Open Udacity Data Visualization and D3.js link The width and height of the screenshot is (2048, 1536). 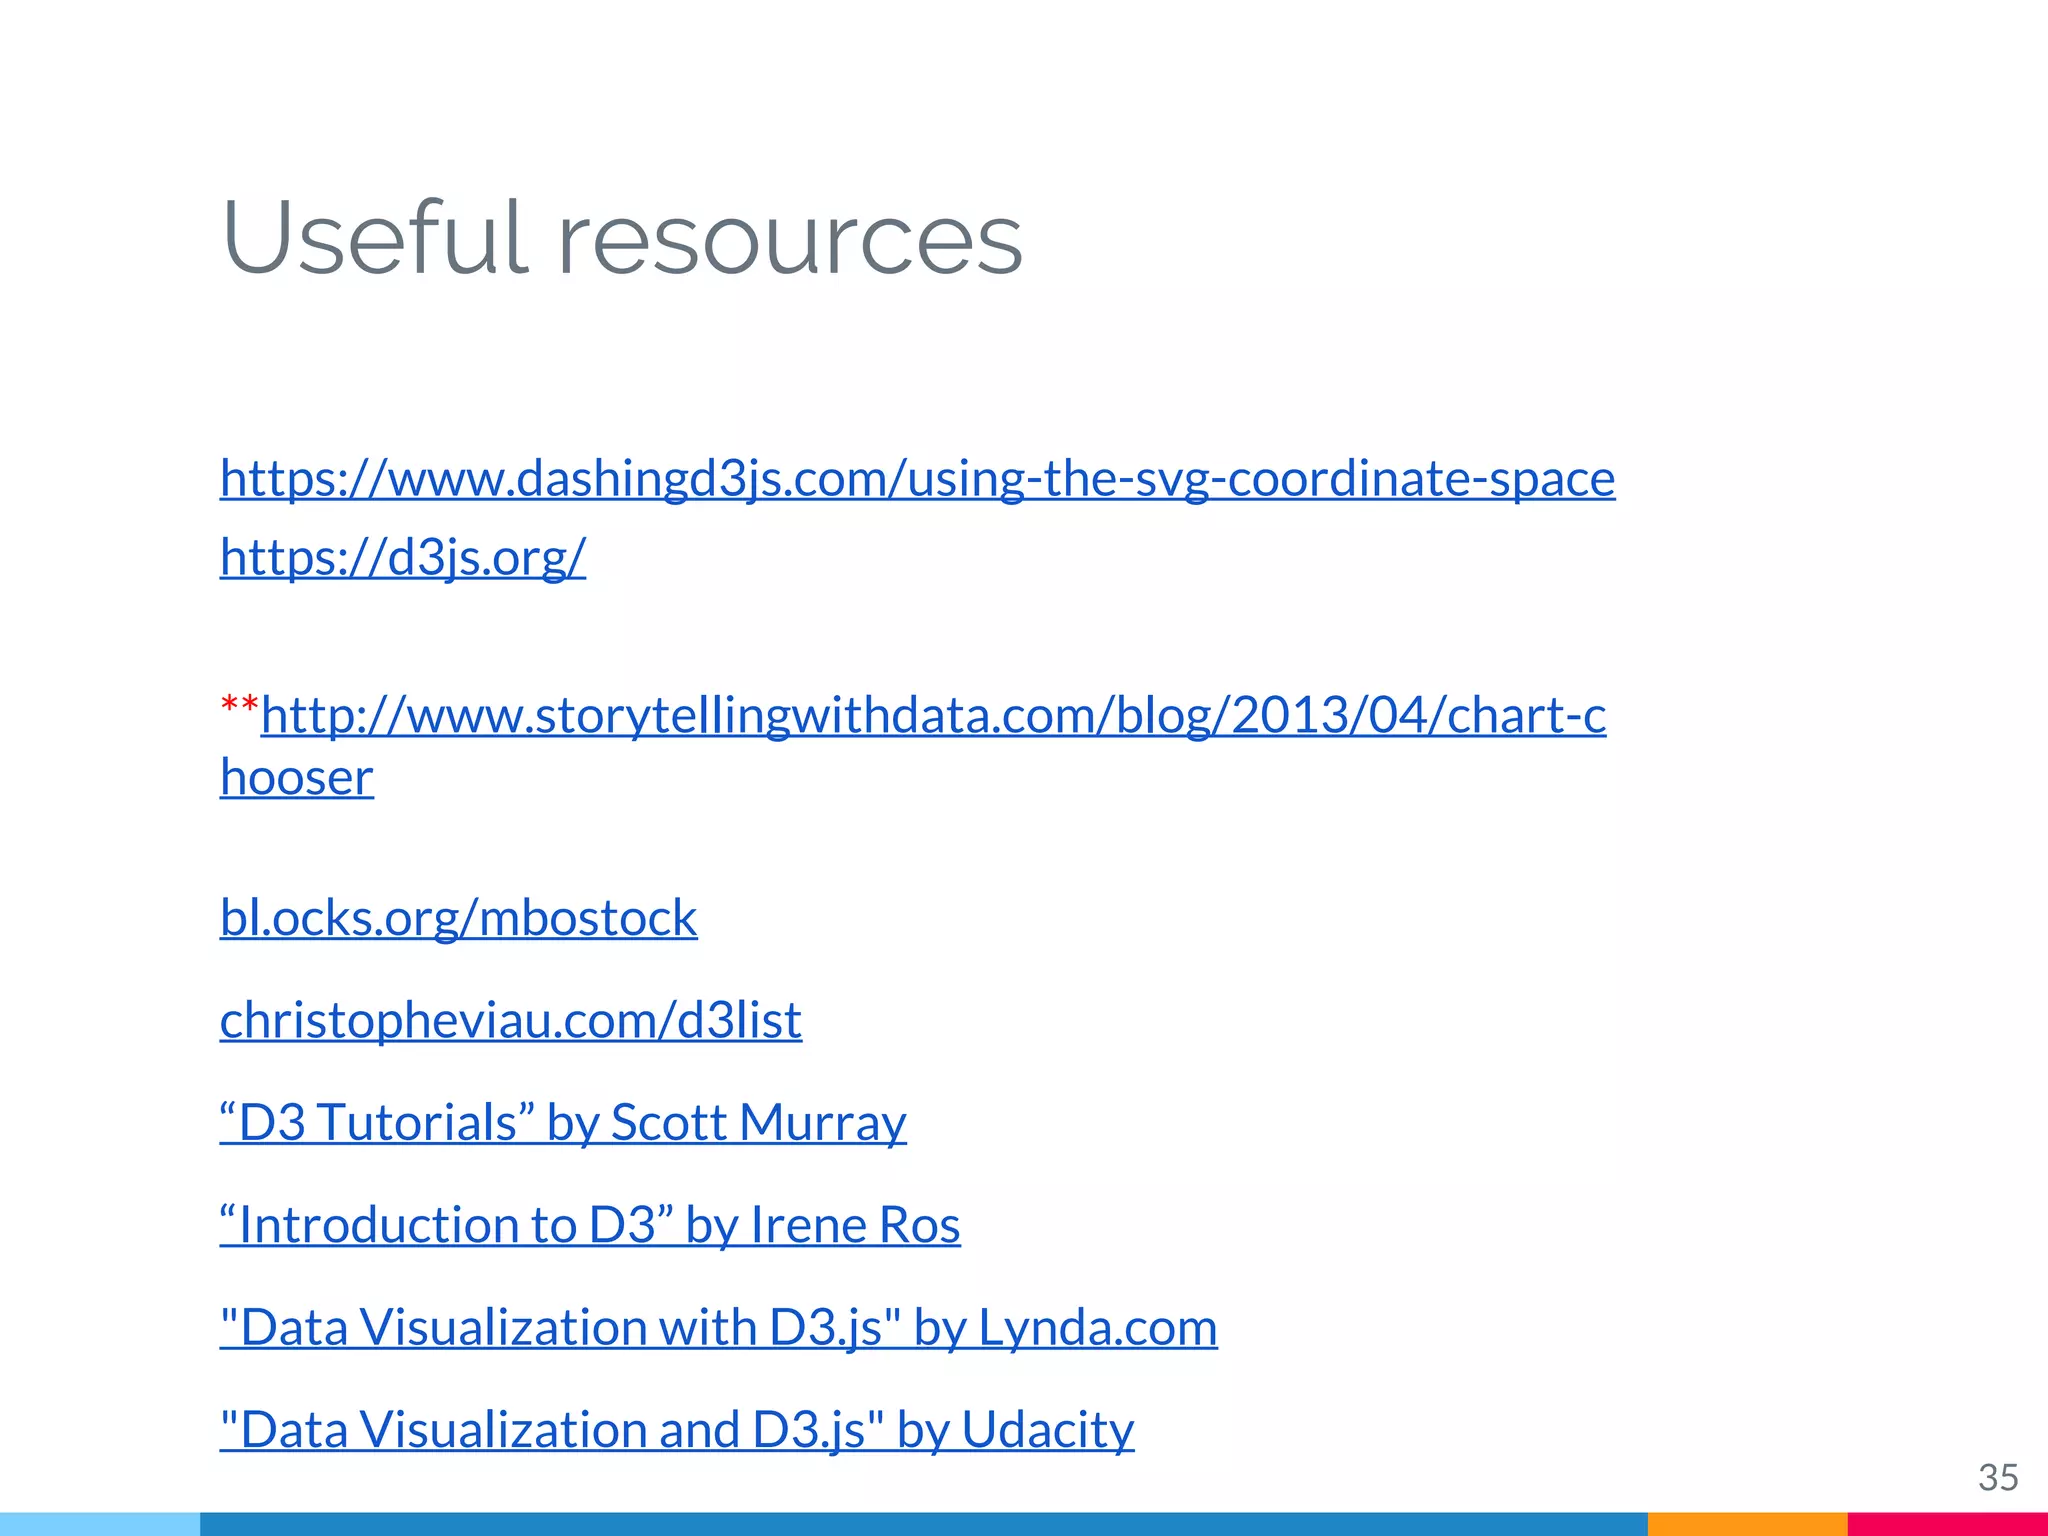tap(677, 1430)
